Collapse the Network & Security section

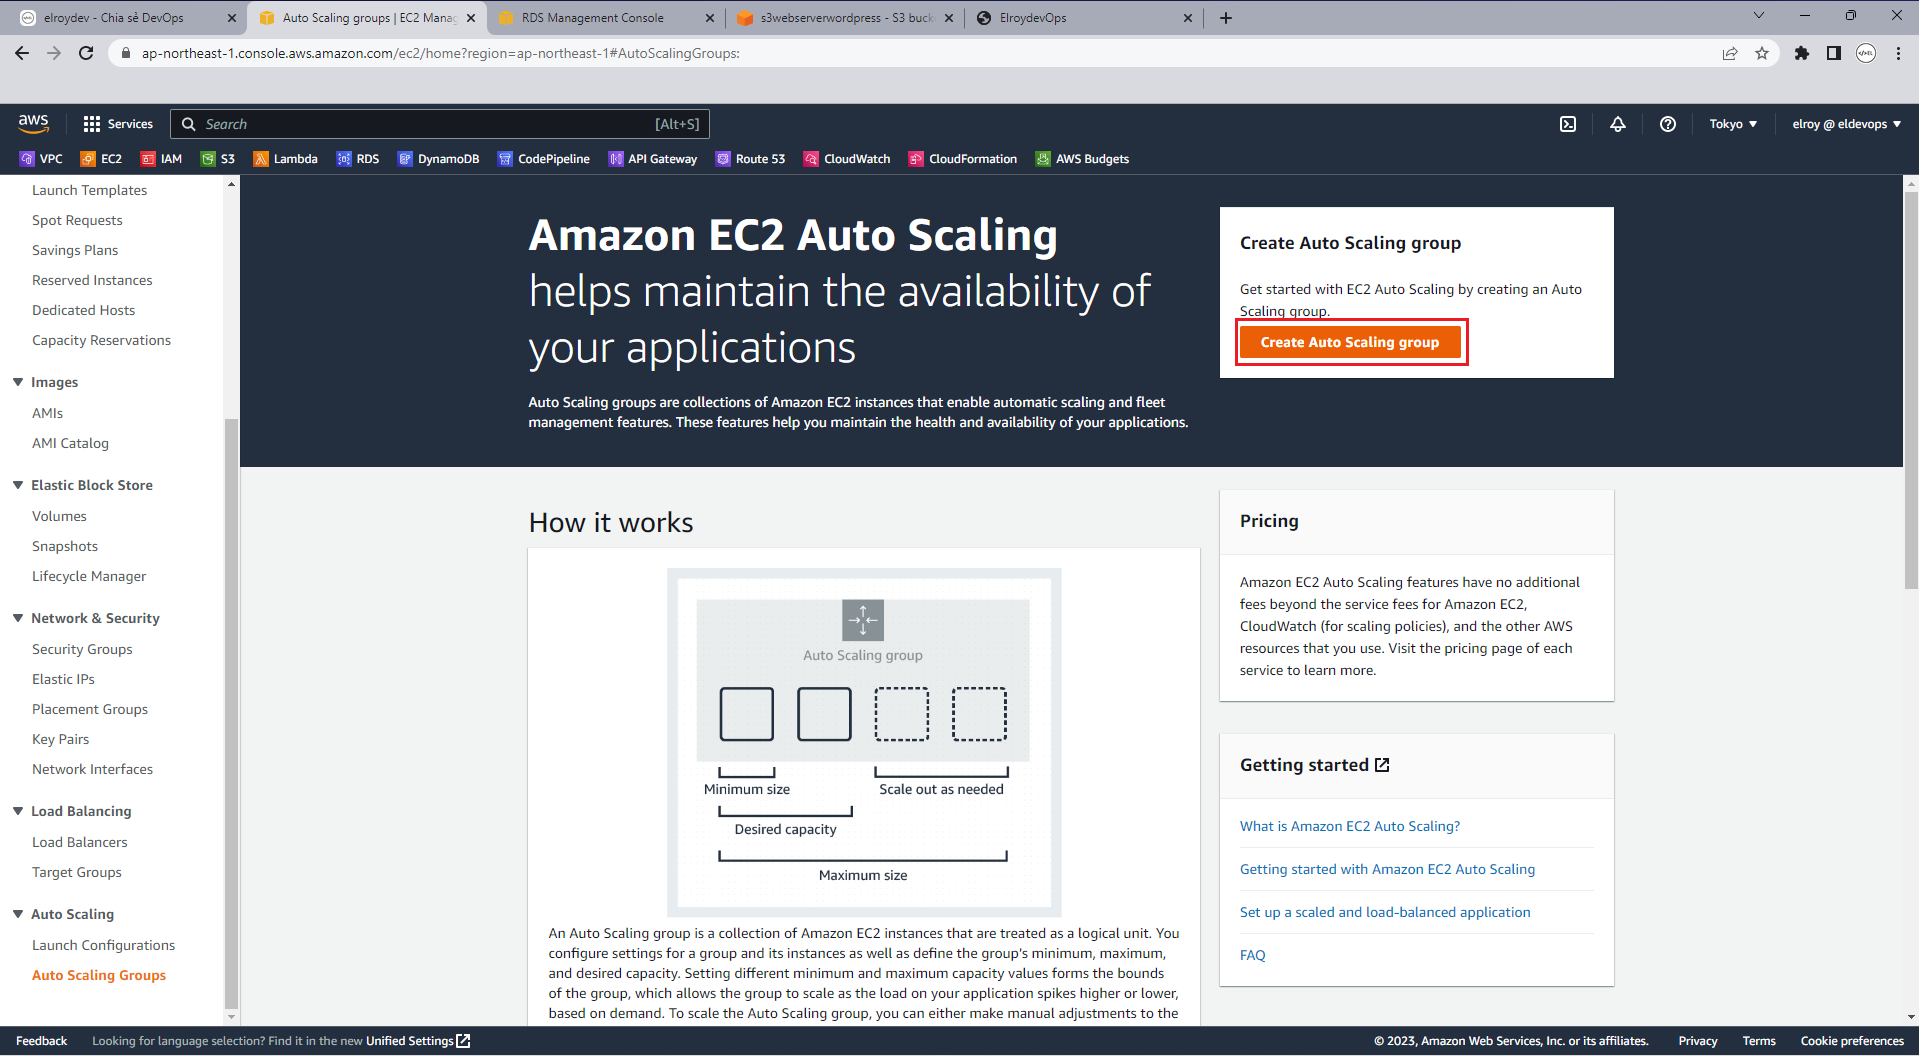point(18,618)
